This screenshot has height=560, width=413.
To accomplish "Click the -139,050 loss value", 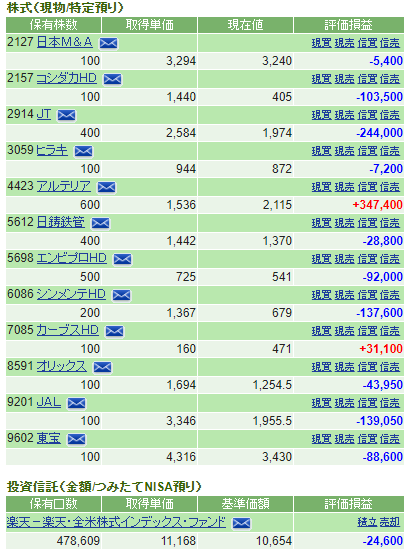I will coord(379,421).
